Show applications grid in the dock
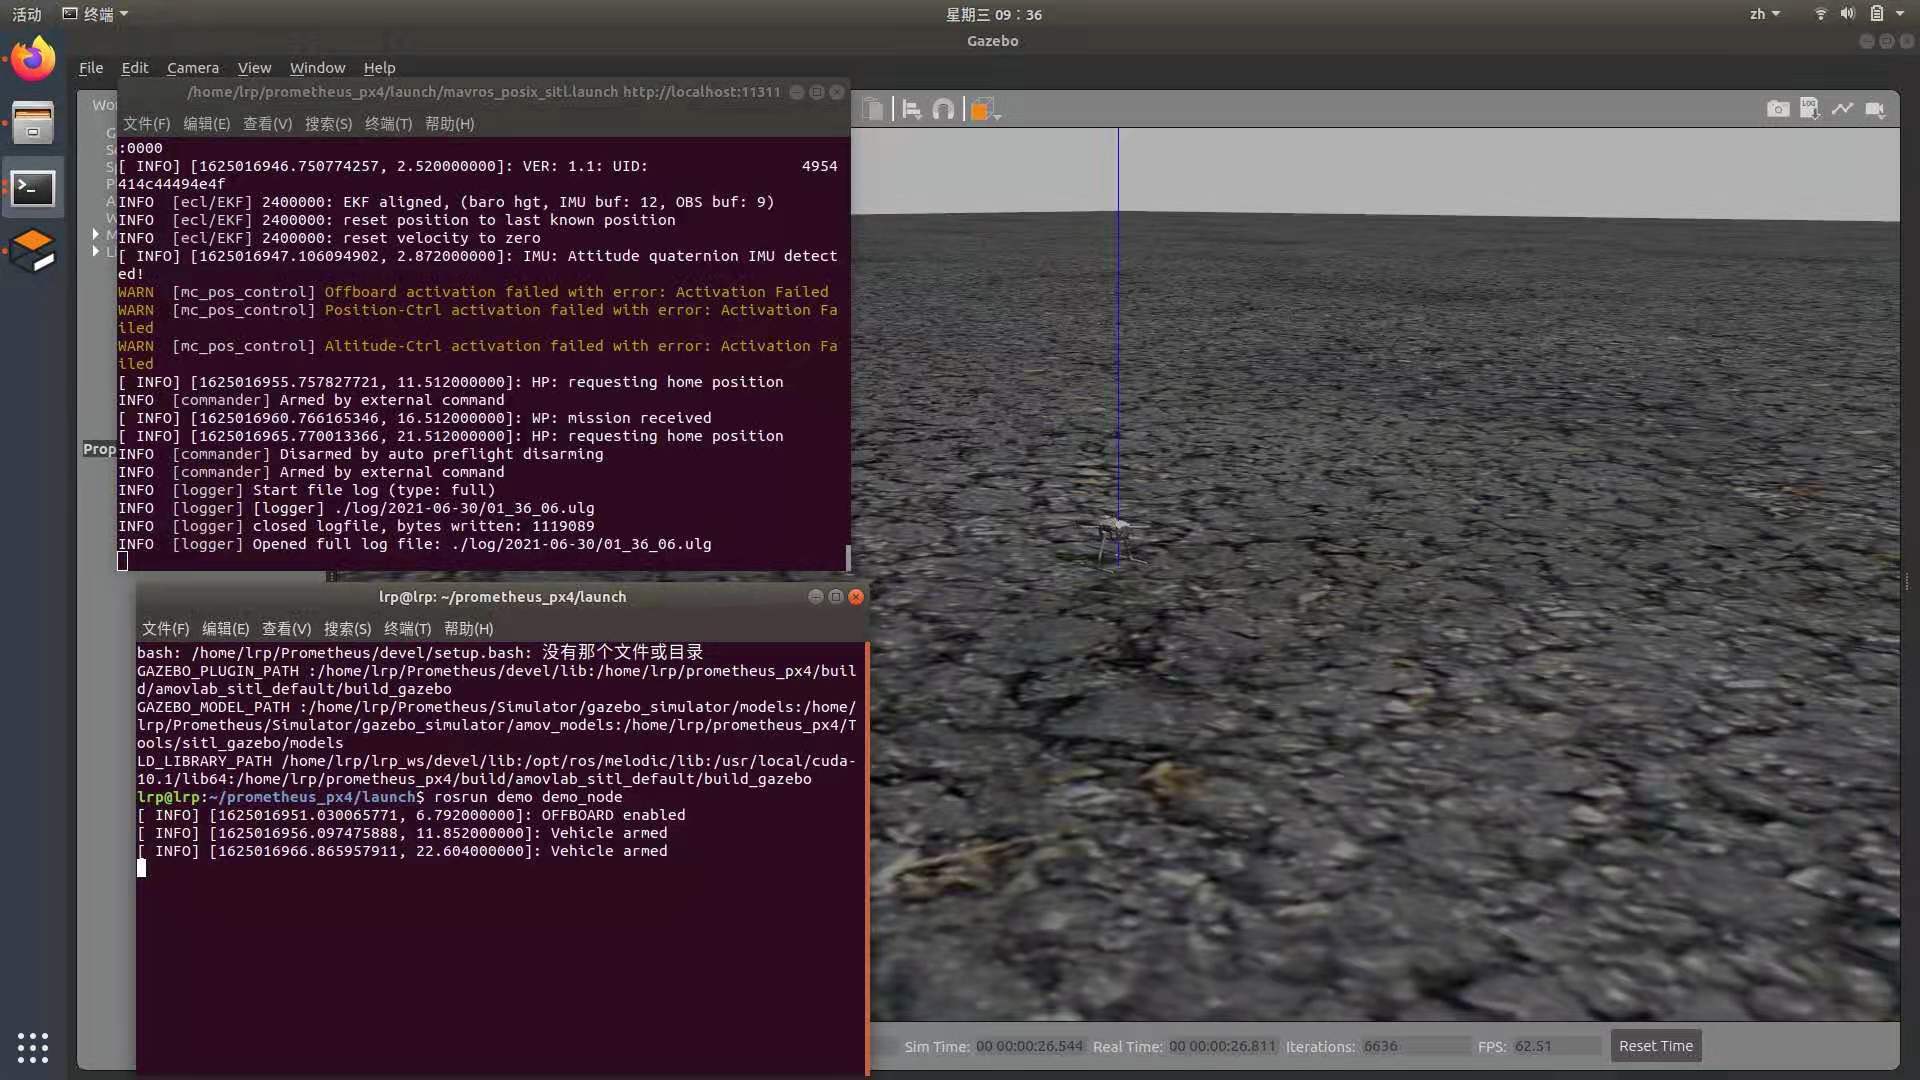 [x=33, y=1047]
